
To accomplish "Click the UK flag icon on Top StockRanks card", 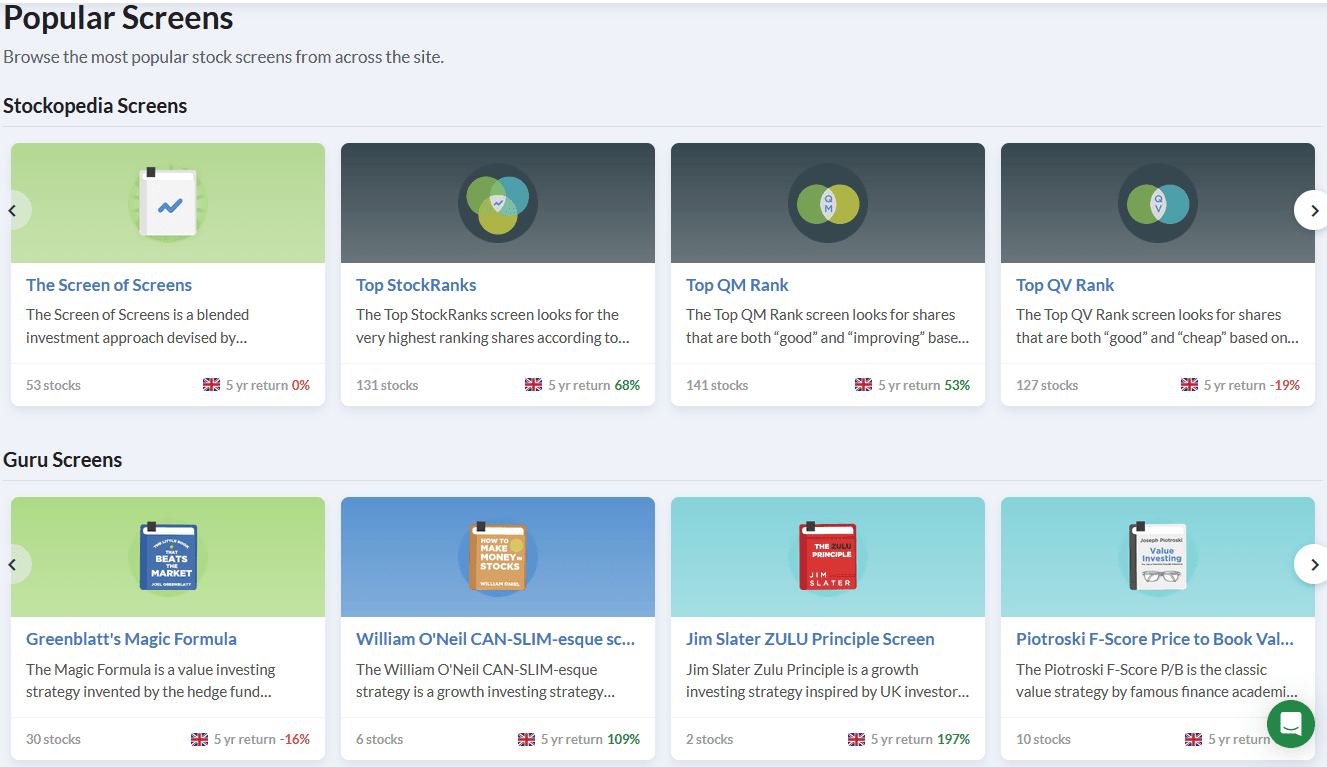I will (533, 384).
